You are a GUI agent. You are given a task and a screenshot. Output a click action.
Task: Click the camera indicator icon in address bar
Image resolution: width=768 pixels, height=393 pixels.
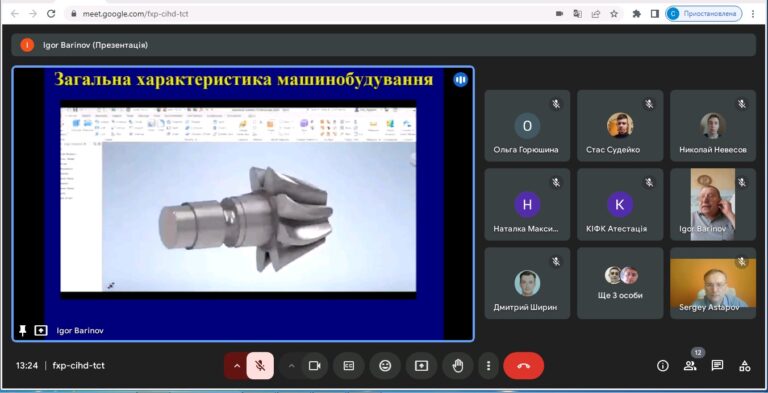(559, 14)
